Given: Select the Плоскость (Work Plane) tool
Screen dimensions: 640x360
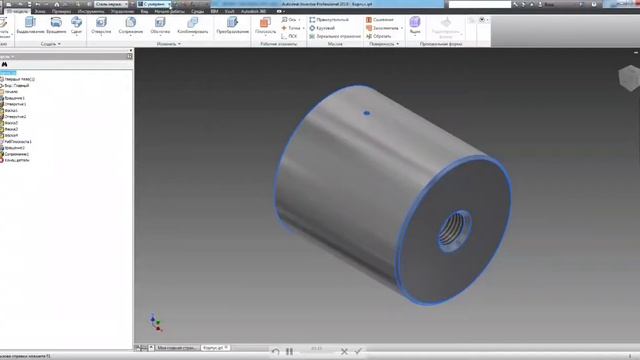Looking at the screenshot, I should 265,25.
